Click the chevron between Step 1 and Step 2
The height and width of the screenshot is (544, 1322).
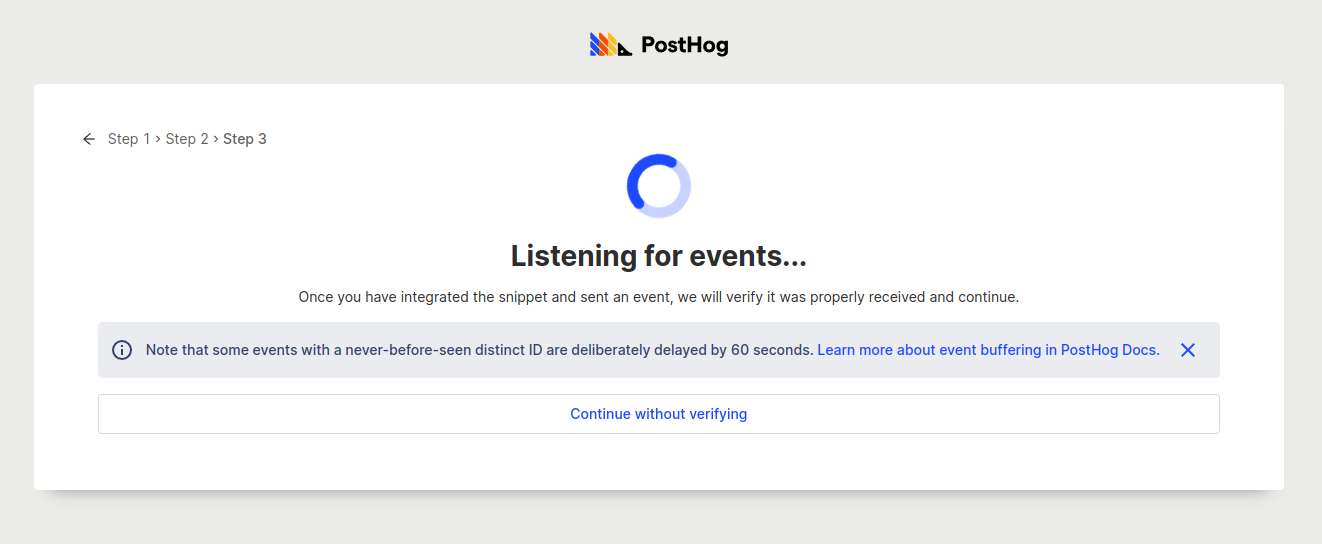point(159,139)
